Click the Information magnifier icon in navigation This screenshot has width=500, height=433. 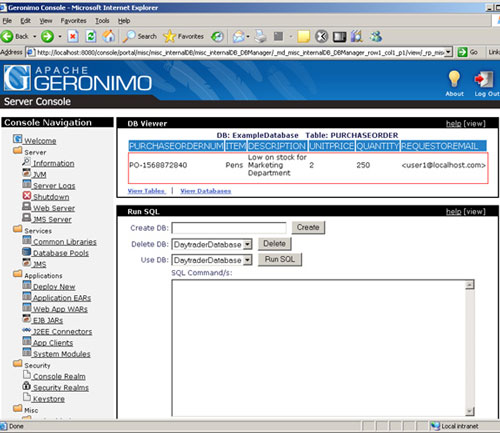pos(26,162)
